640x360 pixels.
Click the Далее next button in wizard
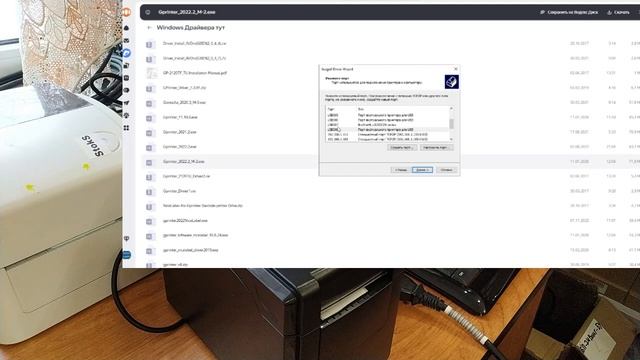422,170
